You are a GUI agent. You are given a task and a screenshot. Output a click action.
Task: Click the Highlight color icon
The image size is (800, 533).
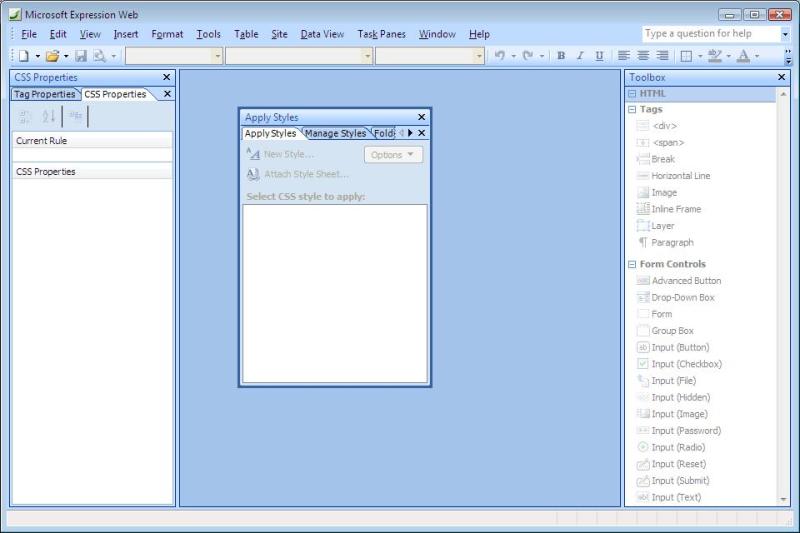(715, 56)
